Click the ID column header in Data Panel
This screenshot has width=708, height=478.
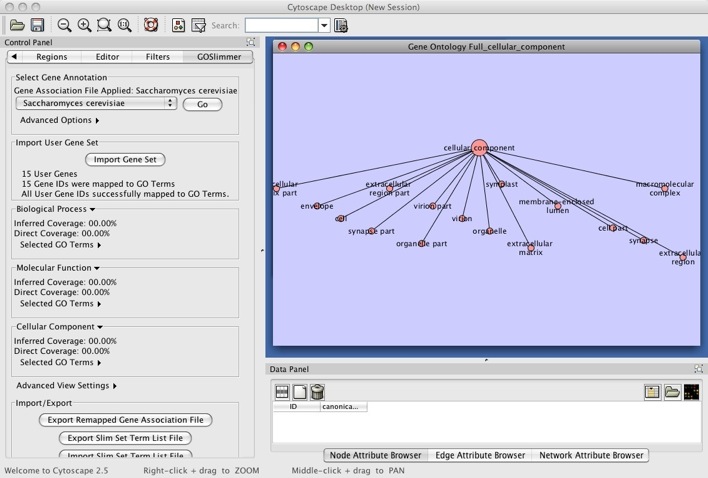pyautogui.click(x=293, y=407)
